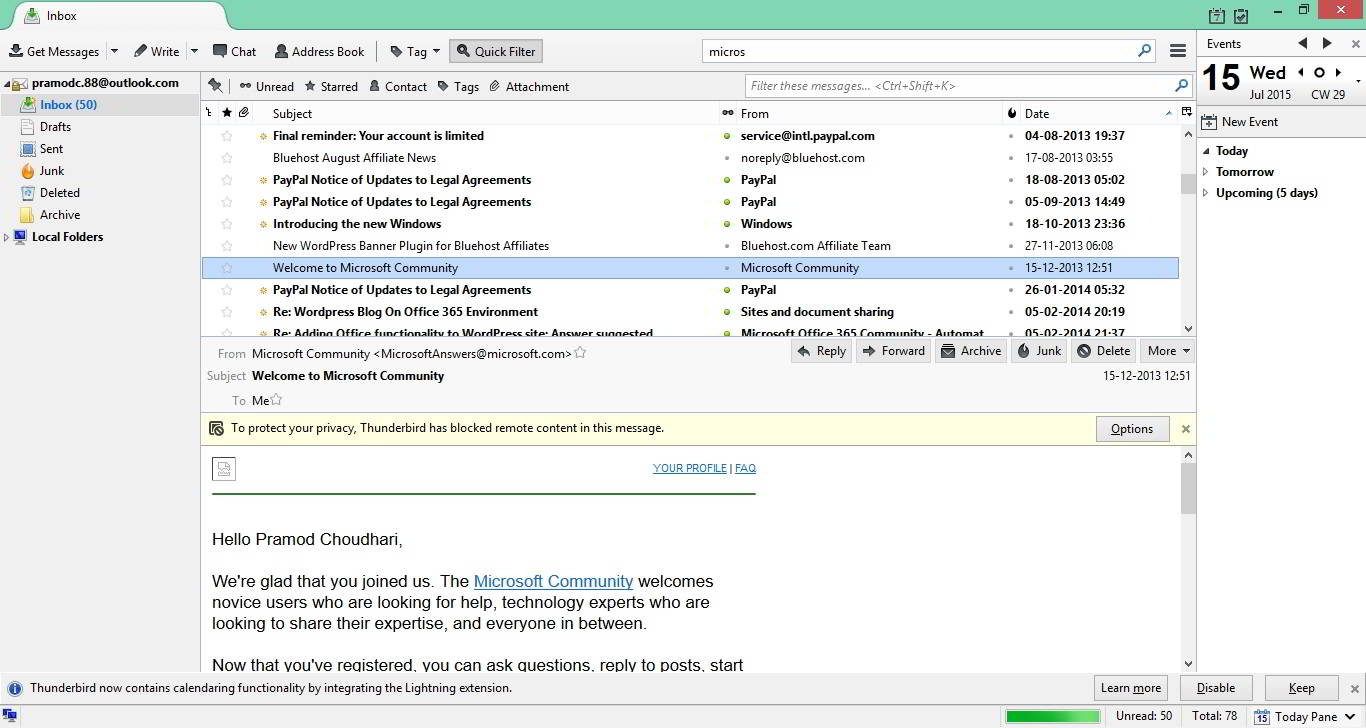The width and height of the screenshot is (1366, 728).
Task: Star the 'Me' recipient
Action: coord(277,400)
